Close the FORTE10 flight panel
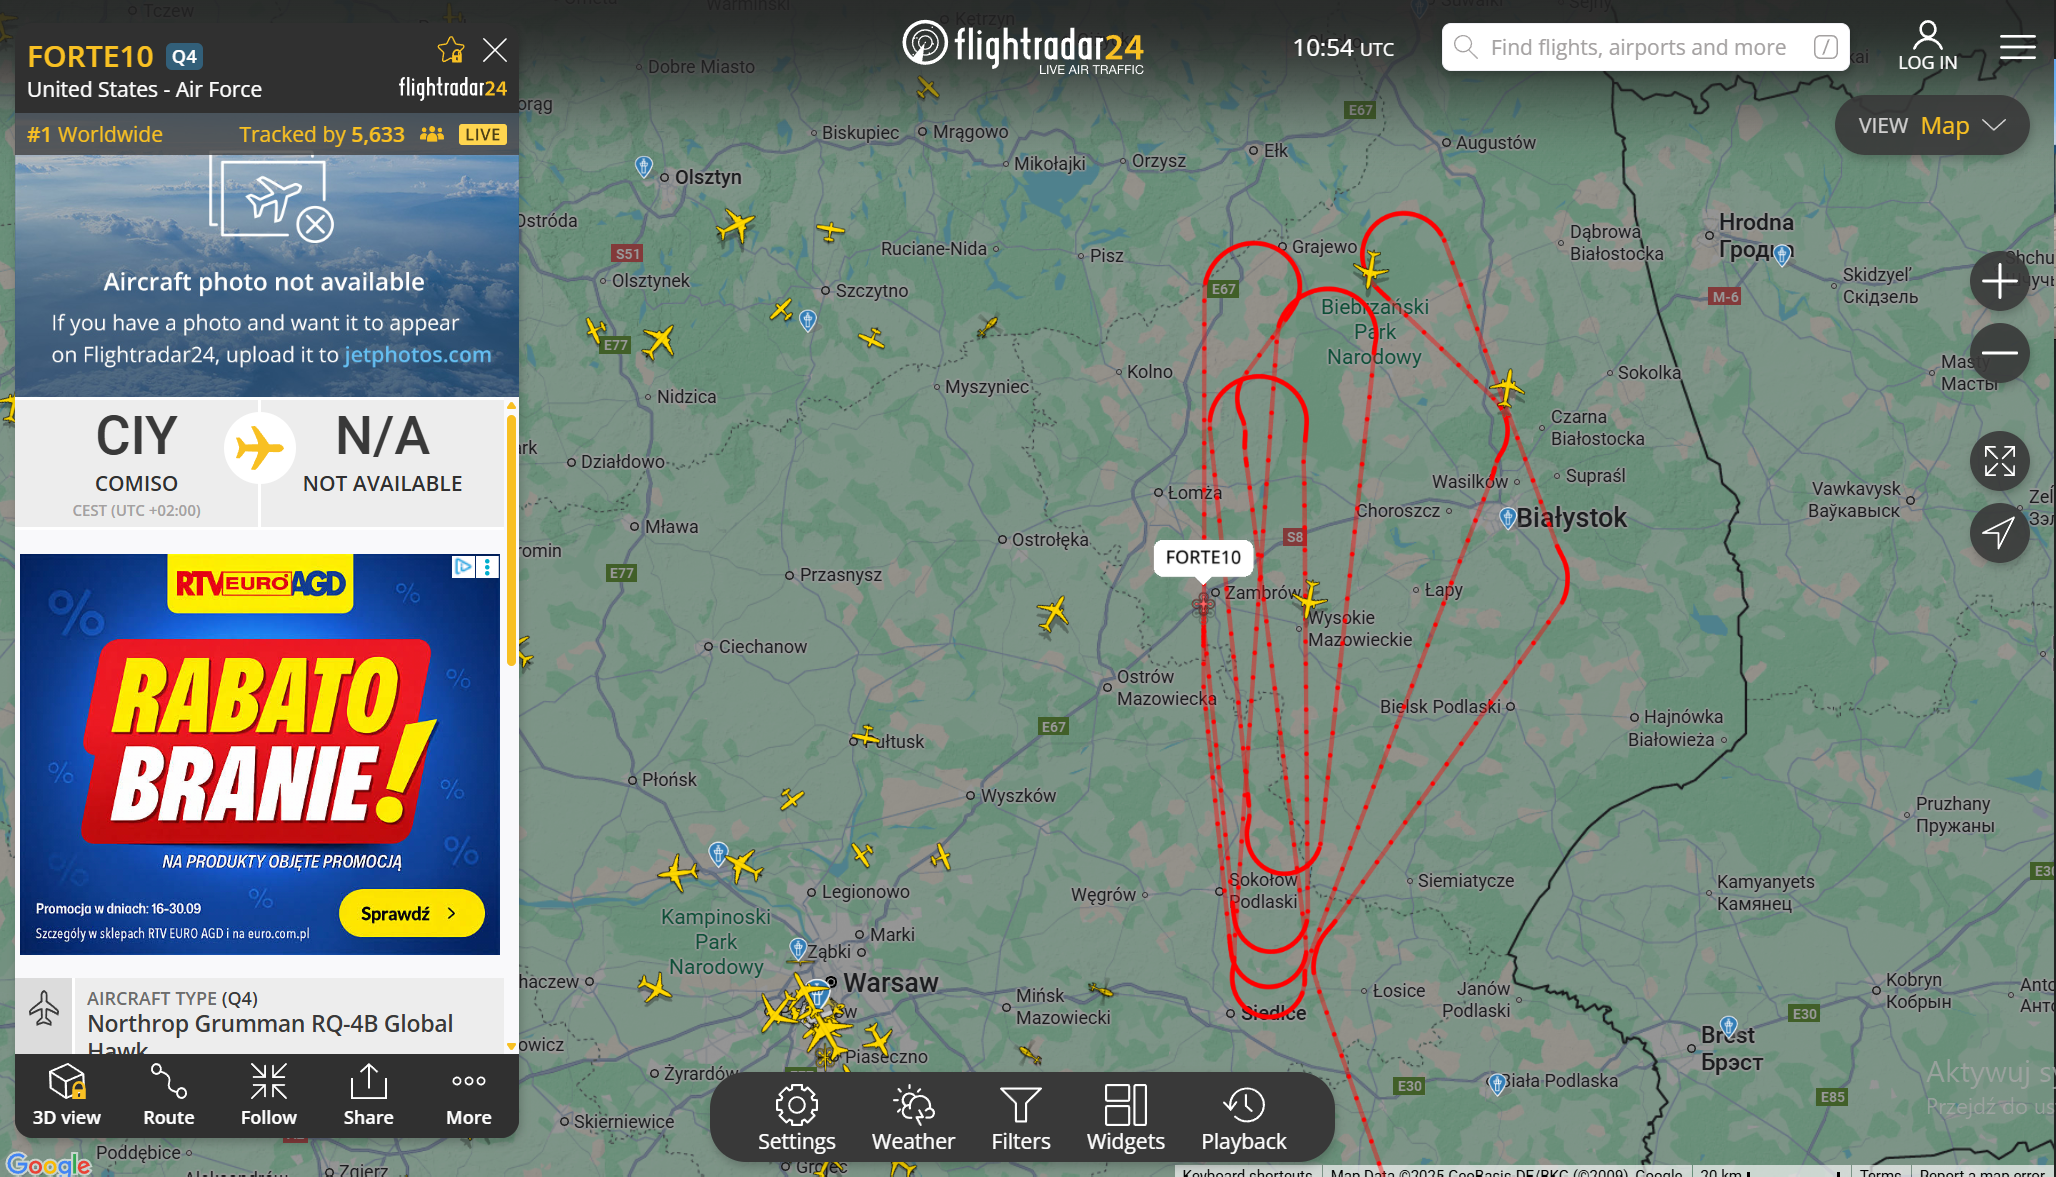The height and width of the screenshot is (1177, 2056). coord(495,50)
